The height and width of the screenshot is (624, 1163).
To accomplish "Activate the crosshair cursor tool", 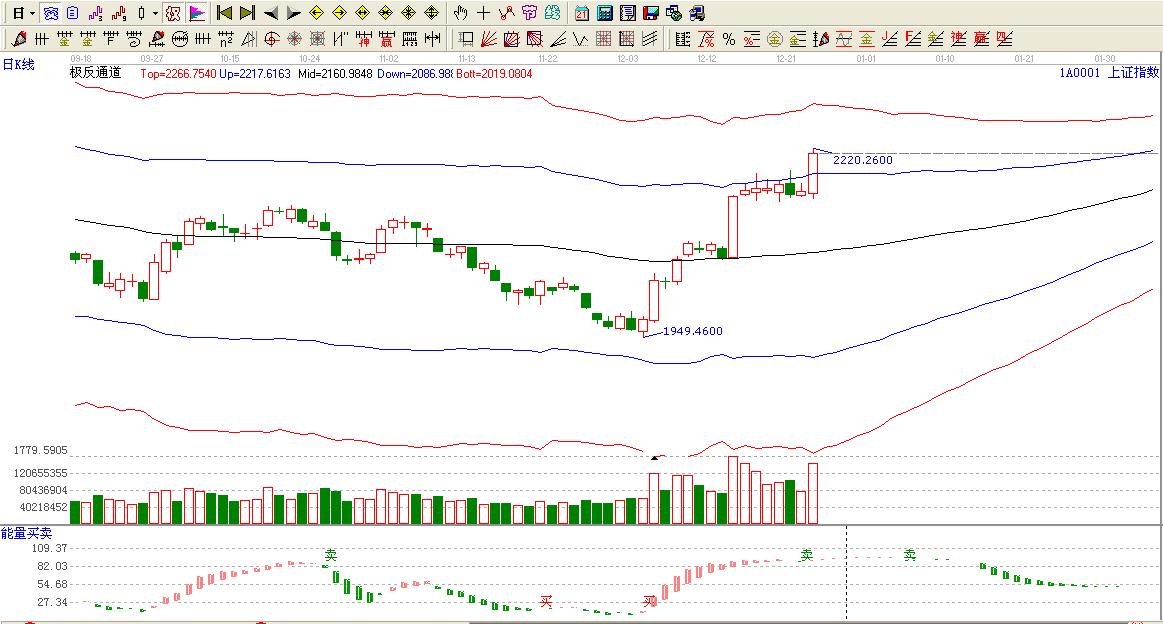I will click(x=483, y=13).
